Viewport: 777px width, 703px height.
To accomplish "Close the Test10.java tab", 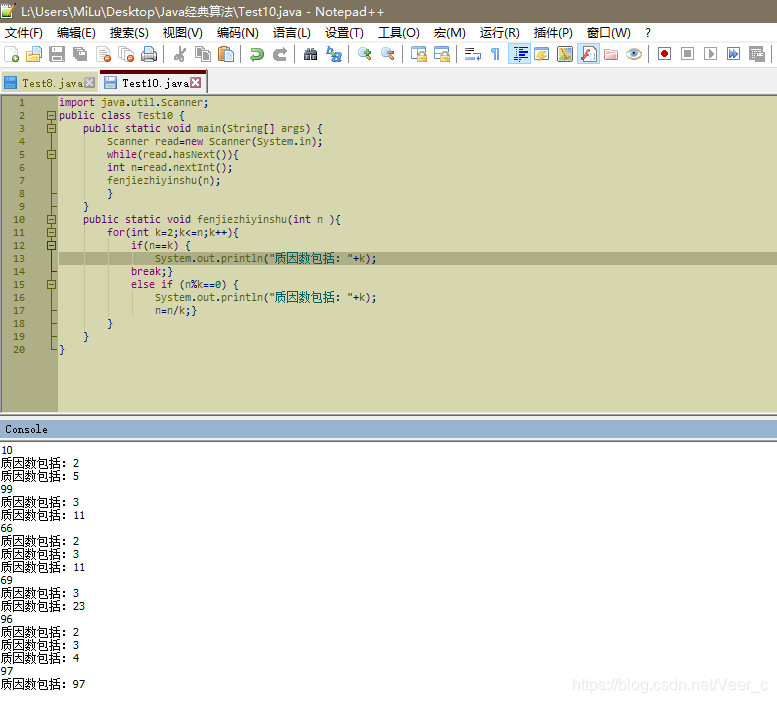I will pyautogui.click(x=196, y=83).
